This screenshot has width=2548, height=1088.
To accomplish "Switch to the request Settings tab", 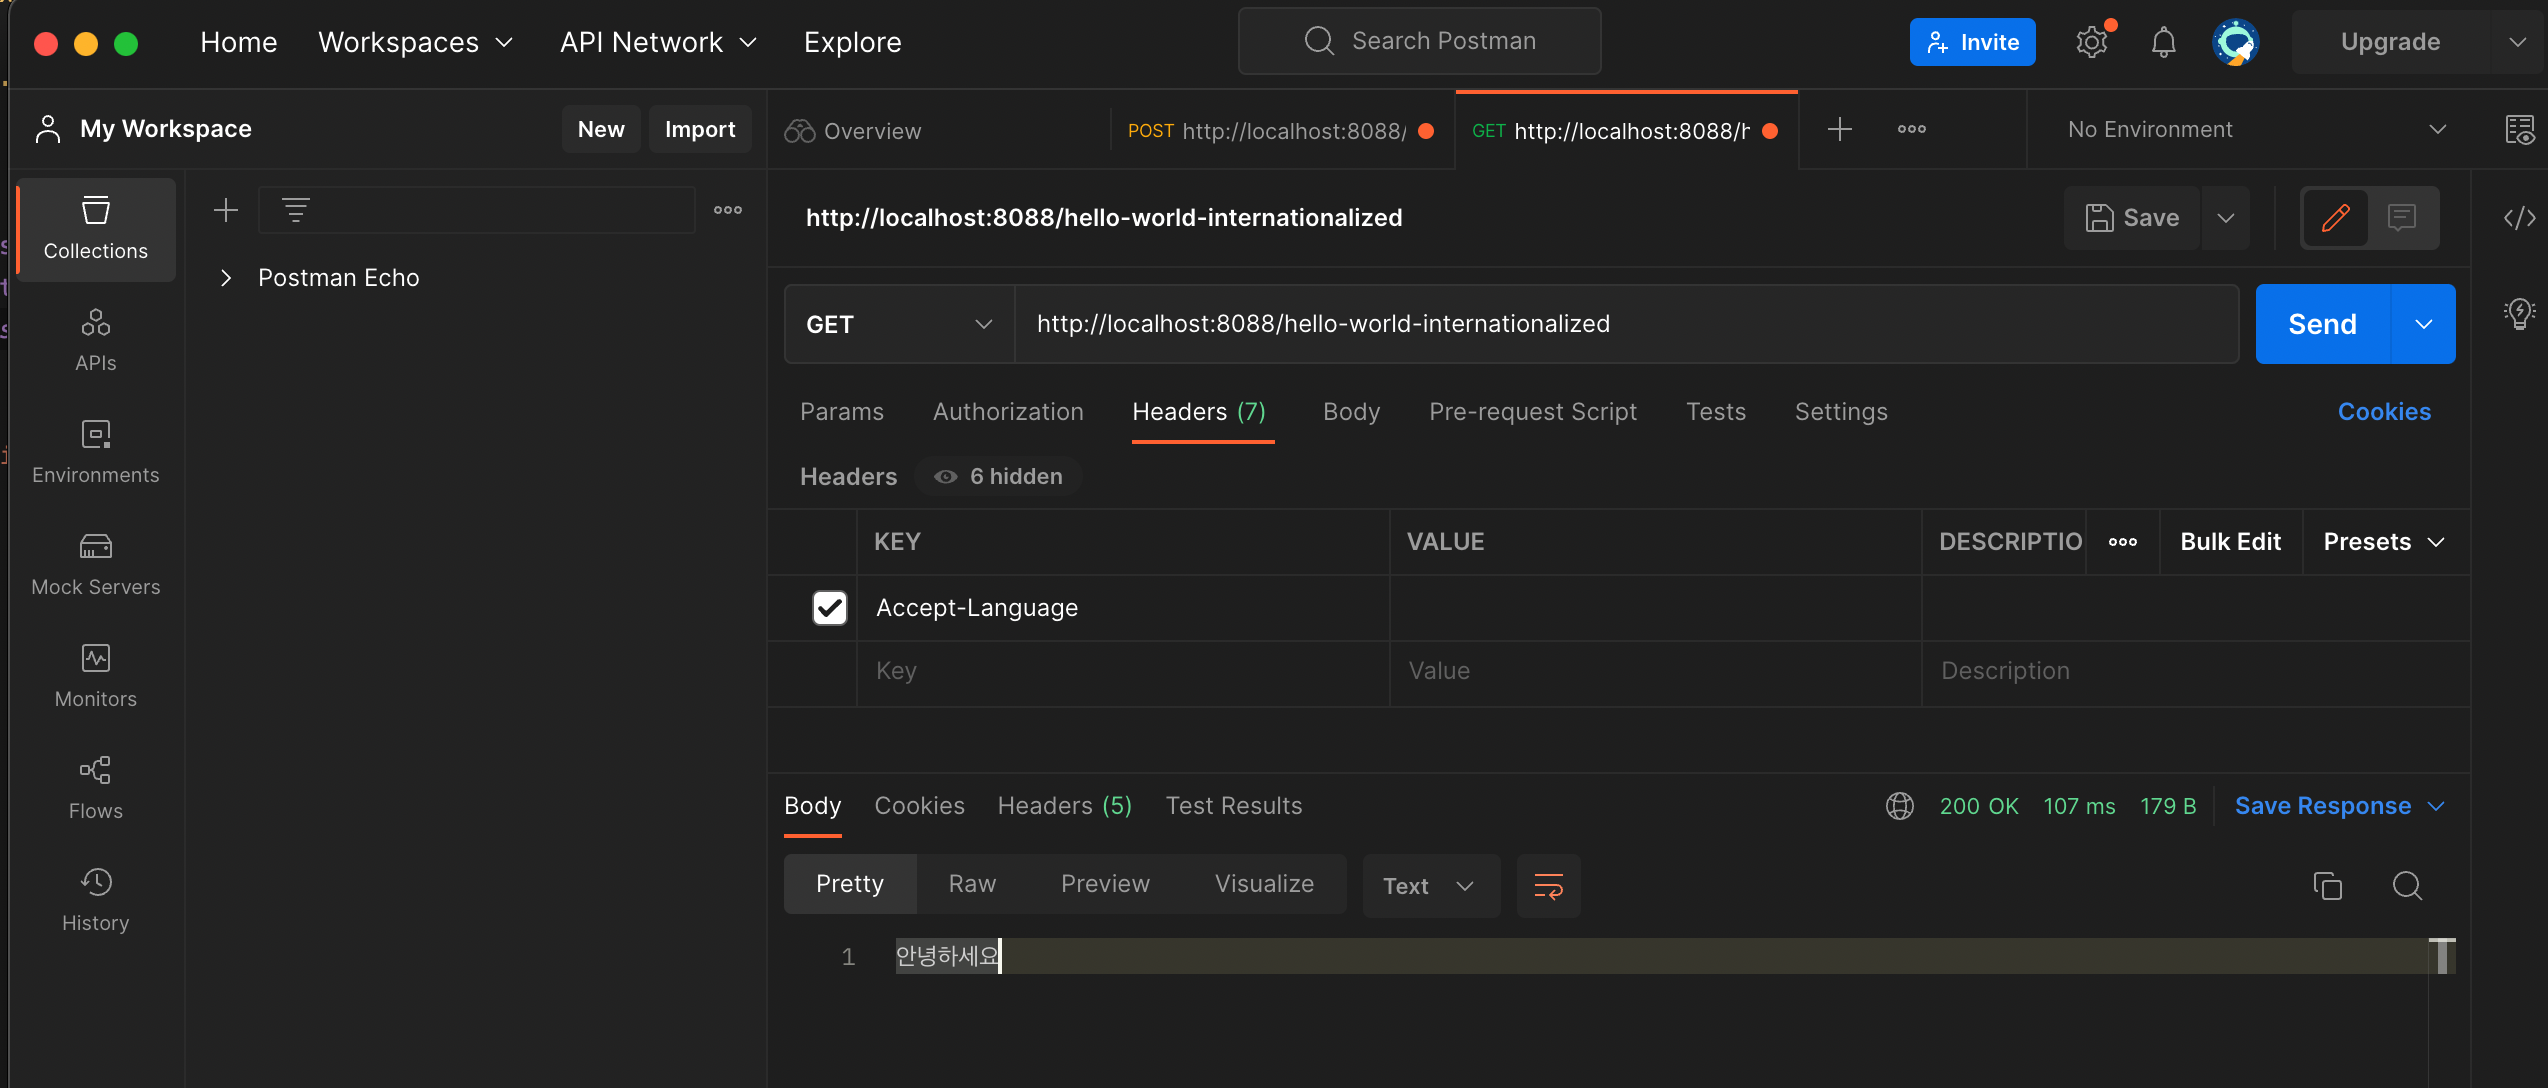I will click(x=1841, y=412).
